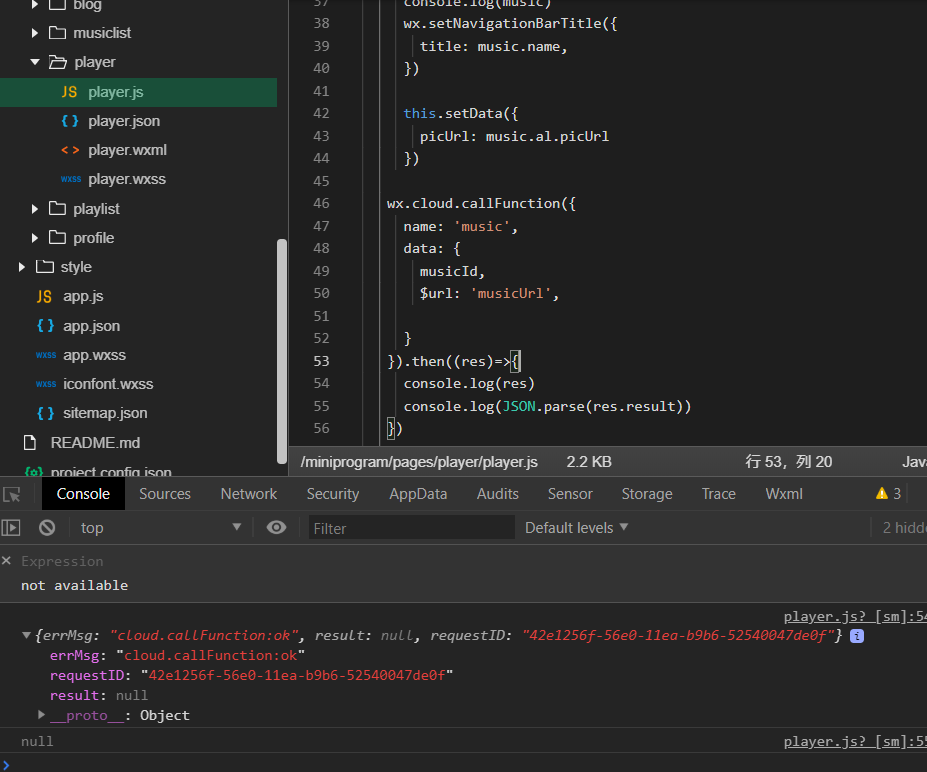The height and width of the screenshot is (772, 927).
Task: Click the blue info badge on logged object
Action: click(857, 636)
